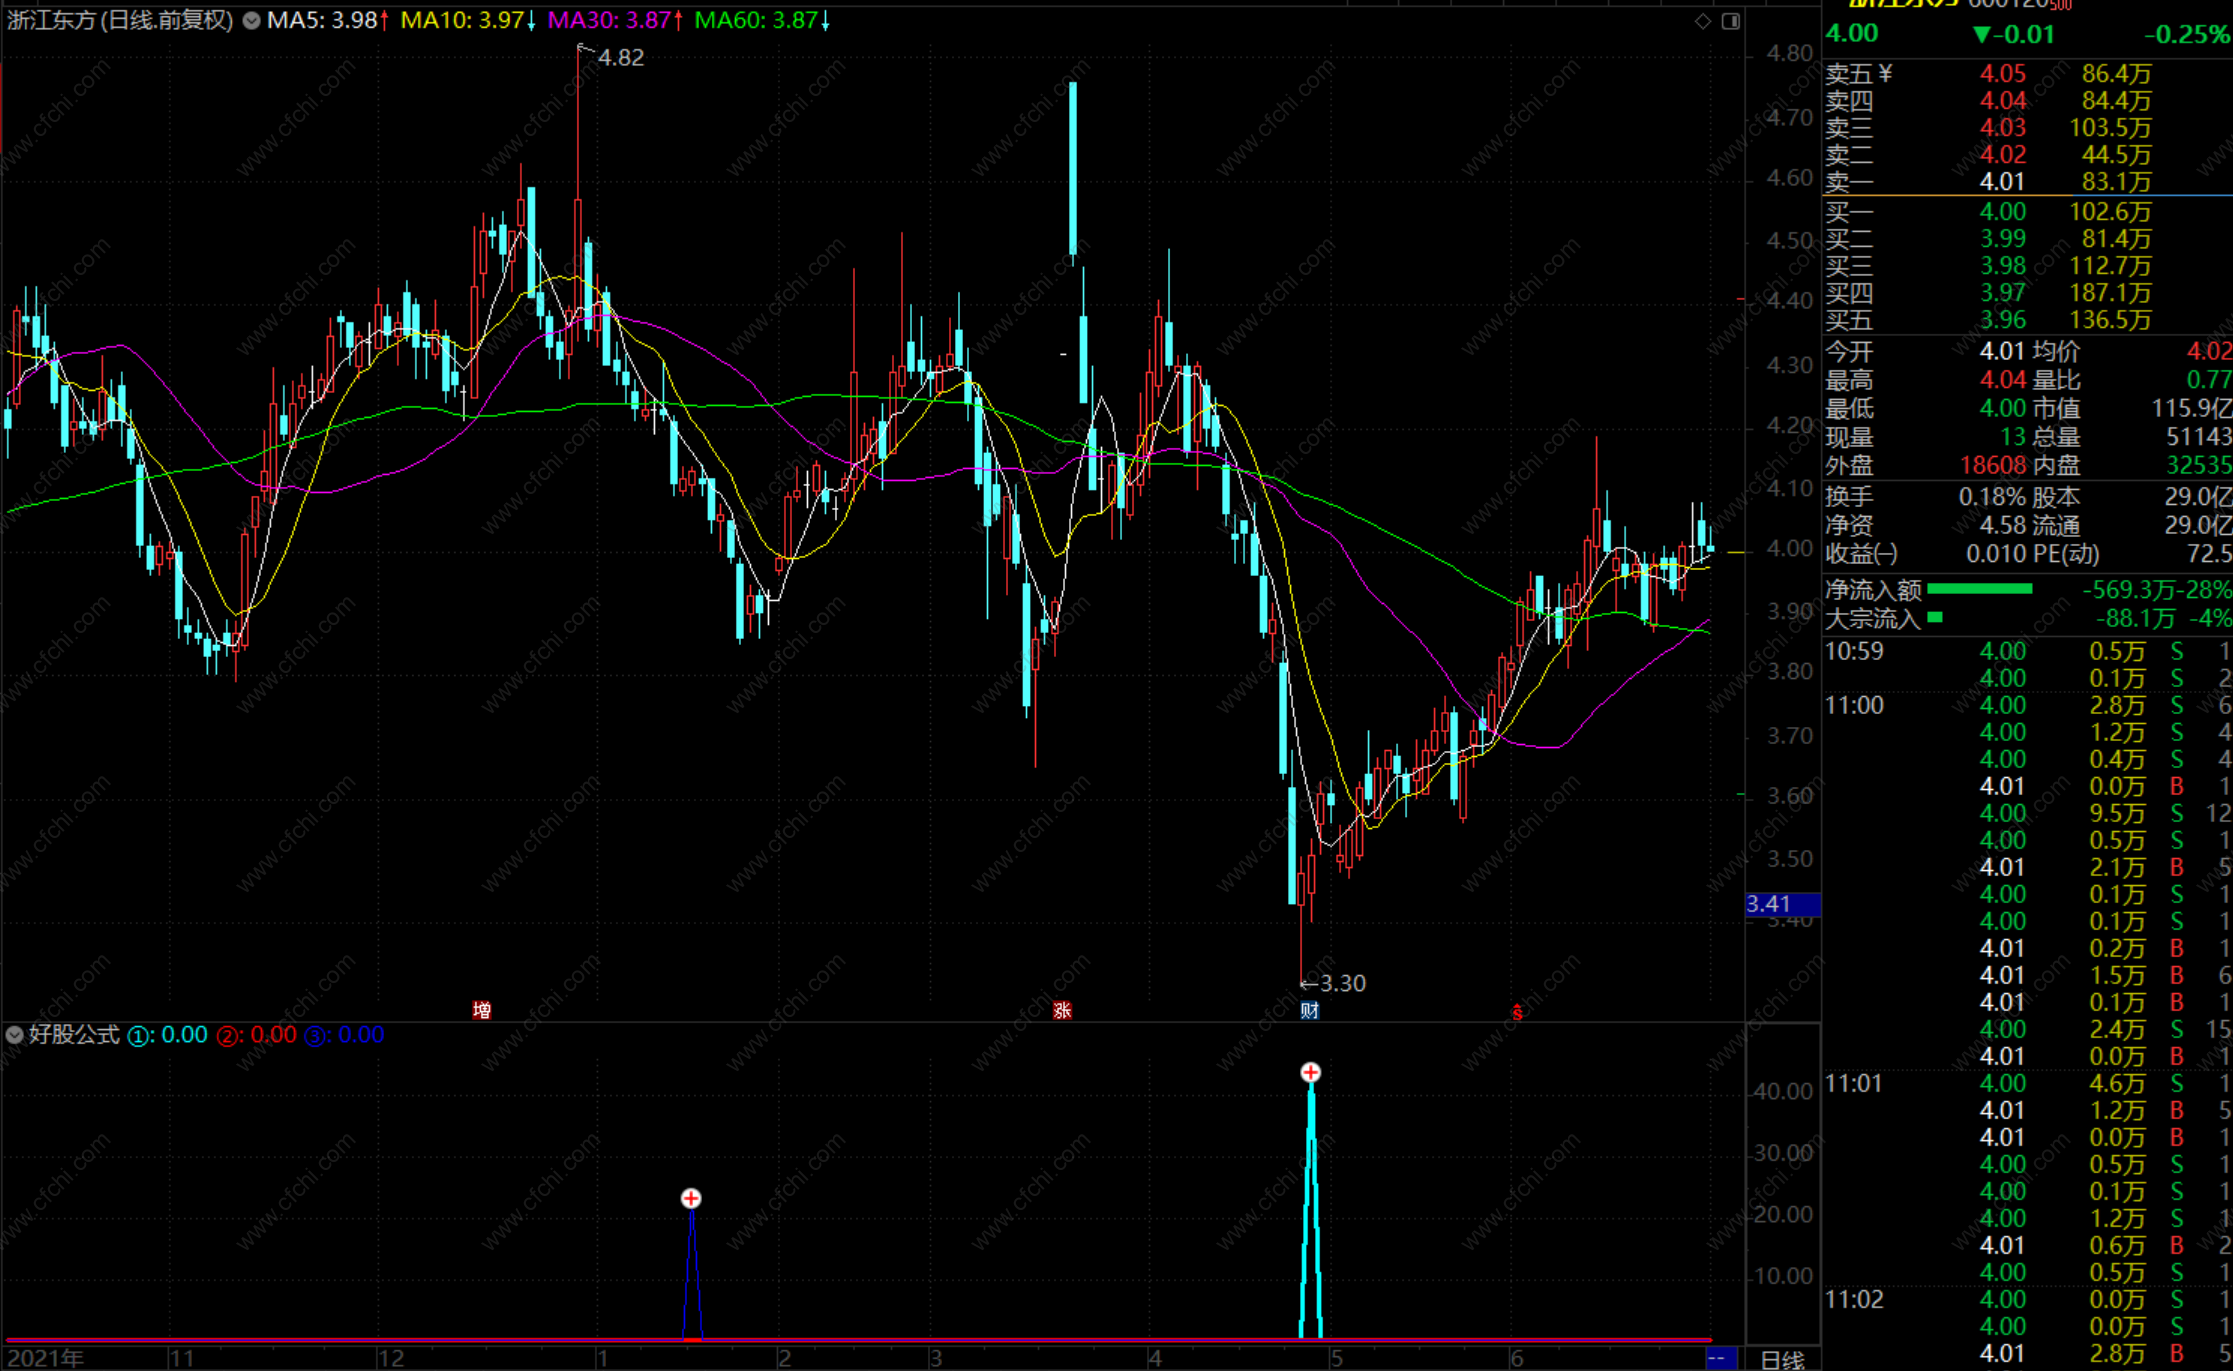Open the 日线 period selector at bottom
The image size is (2233, 1371).
point(1782,1359)
